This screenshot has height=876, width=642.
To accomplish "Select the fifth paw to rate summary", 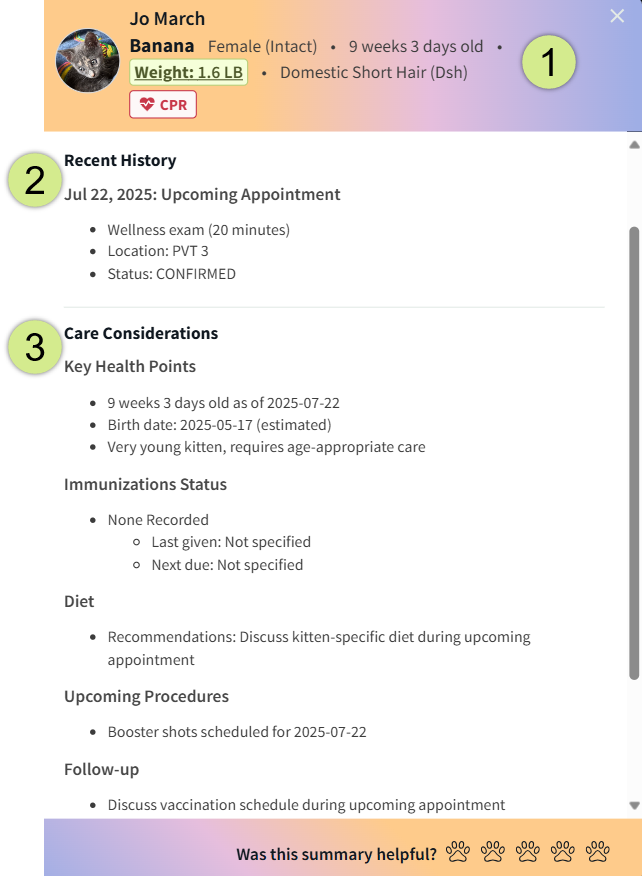I will tap(597, 852).
